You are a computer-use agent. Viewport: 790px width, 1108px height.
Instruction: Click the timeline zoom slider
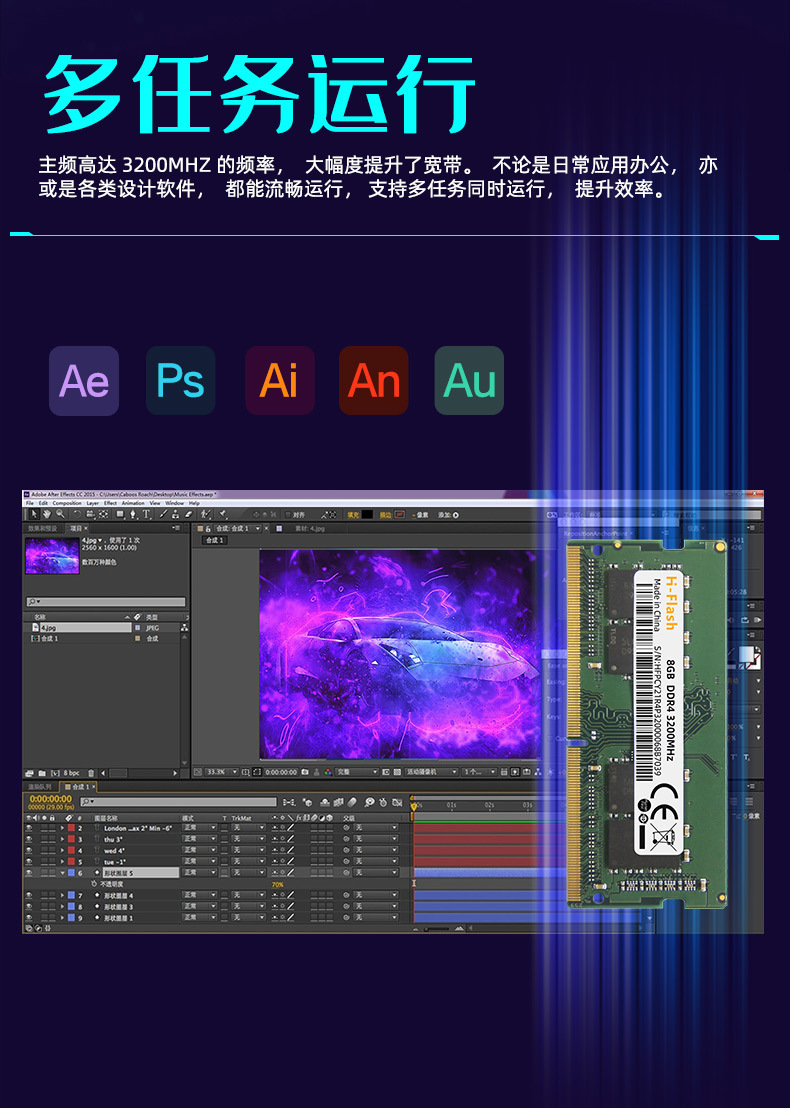(438, 929)
